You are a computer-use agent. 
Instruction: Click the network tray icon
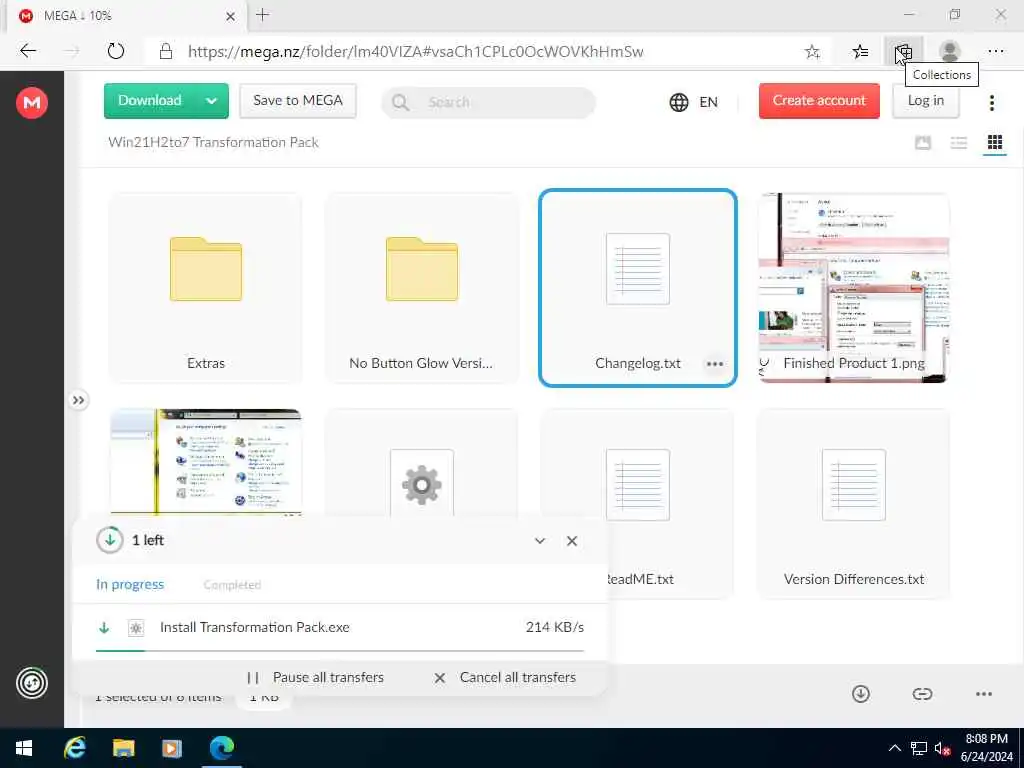click(919, 748)
